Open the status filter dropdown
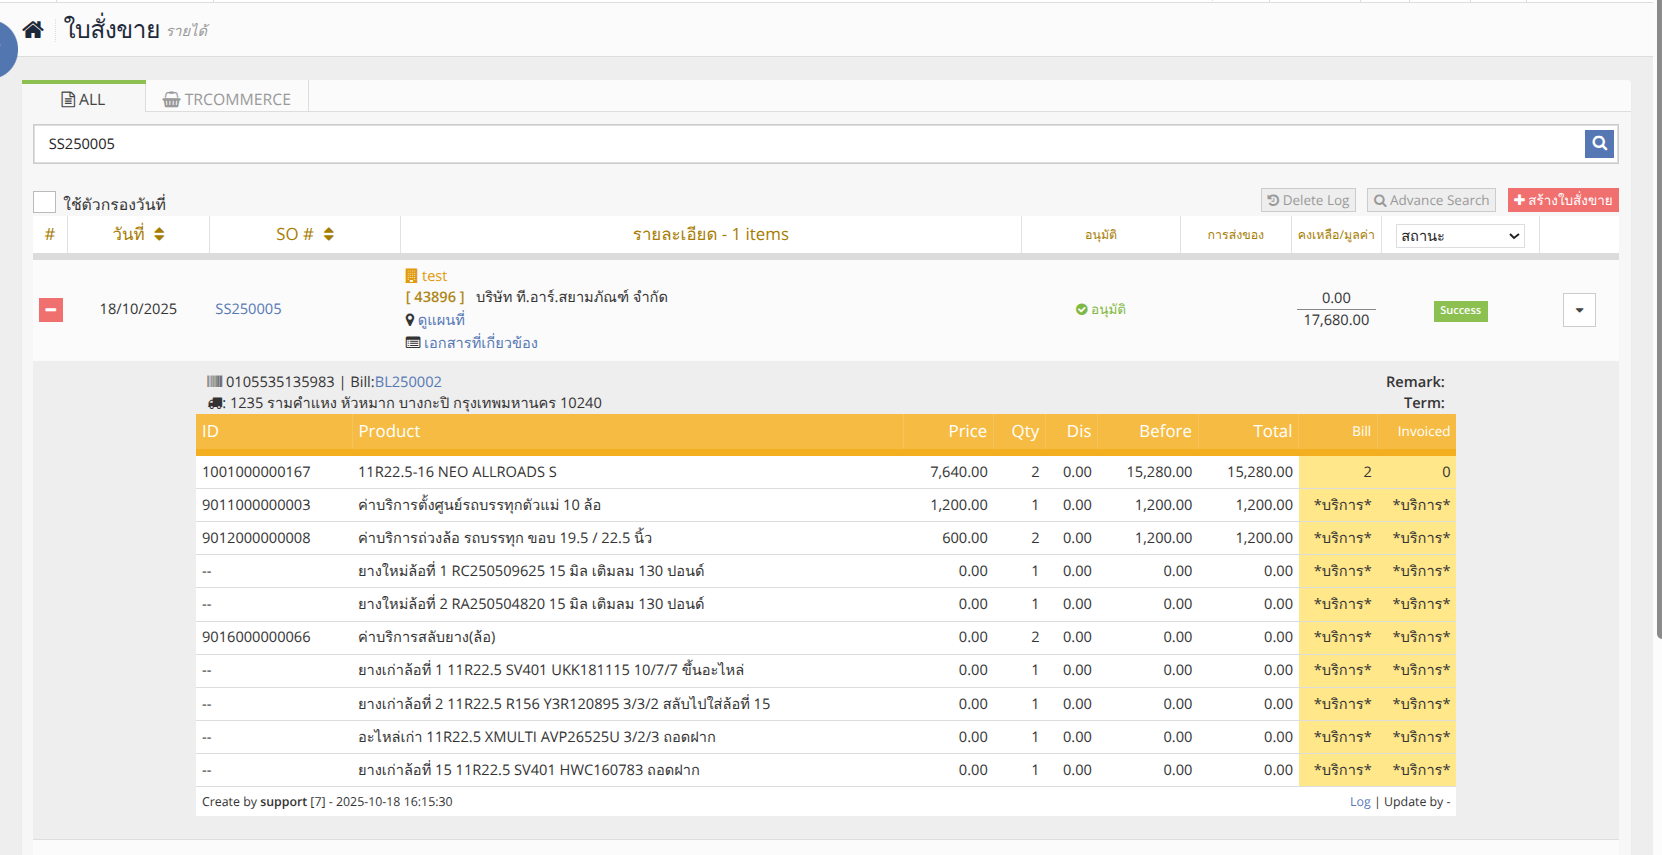The width and height of the screenshot is (1662, 855). pos(1459,236)
